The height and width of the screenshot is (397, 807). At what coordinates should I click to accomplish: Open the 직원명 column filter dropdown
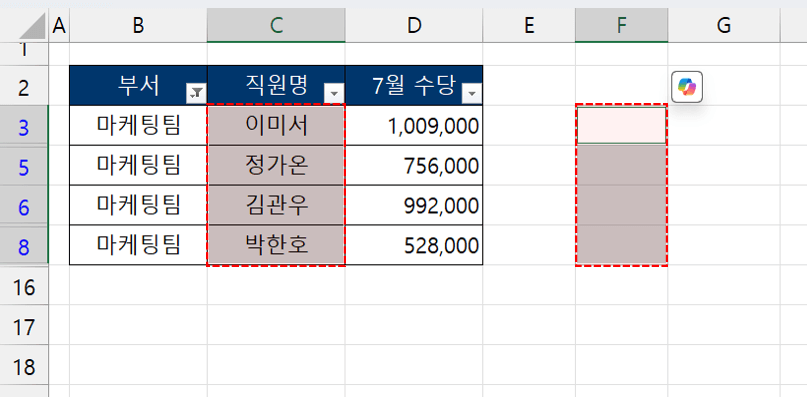tap(334, 93)
